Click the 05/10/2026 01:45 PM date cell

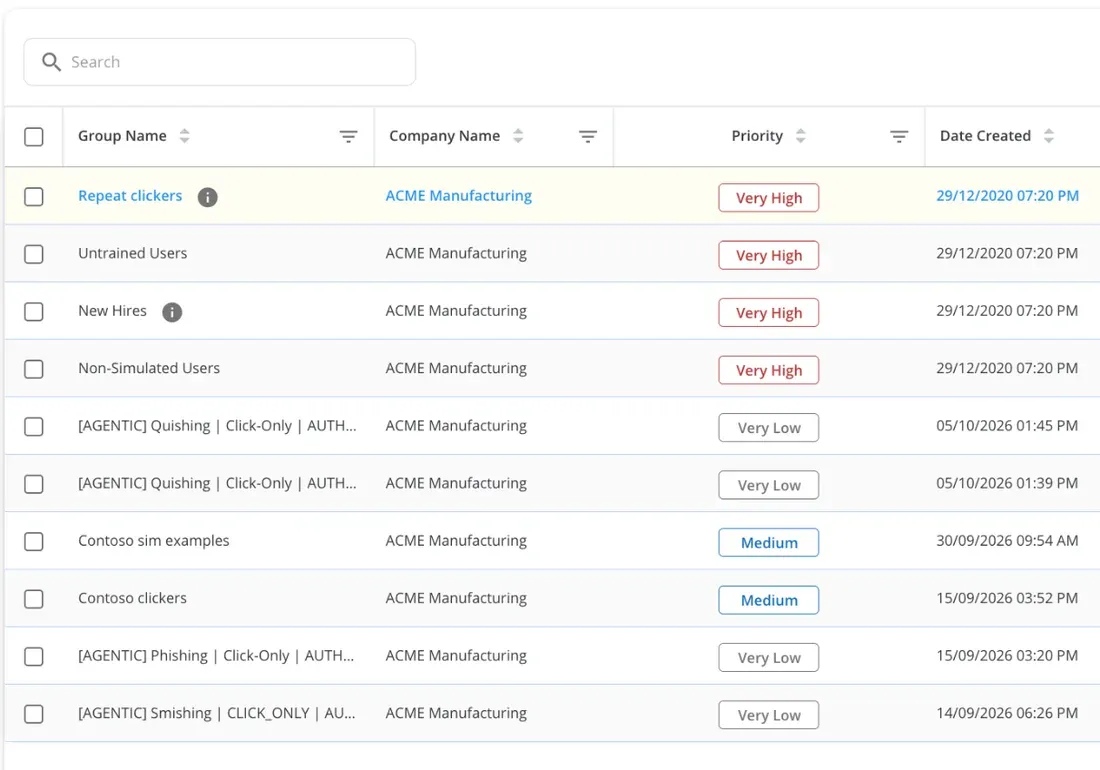[x=1007, y=426]
